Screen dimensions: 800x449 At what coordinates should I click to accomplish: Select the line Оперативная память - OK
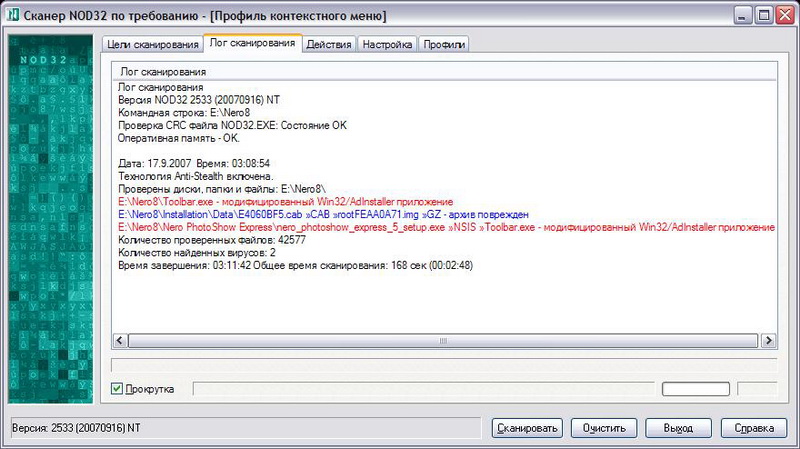pyautogui.click(x=179, y=138)
